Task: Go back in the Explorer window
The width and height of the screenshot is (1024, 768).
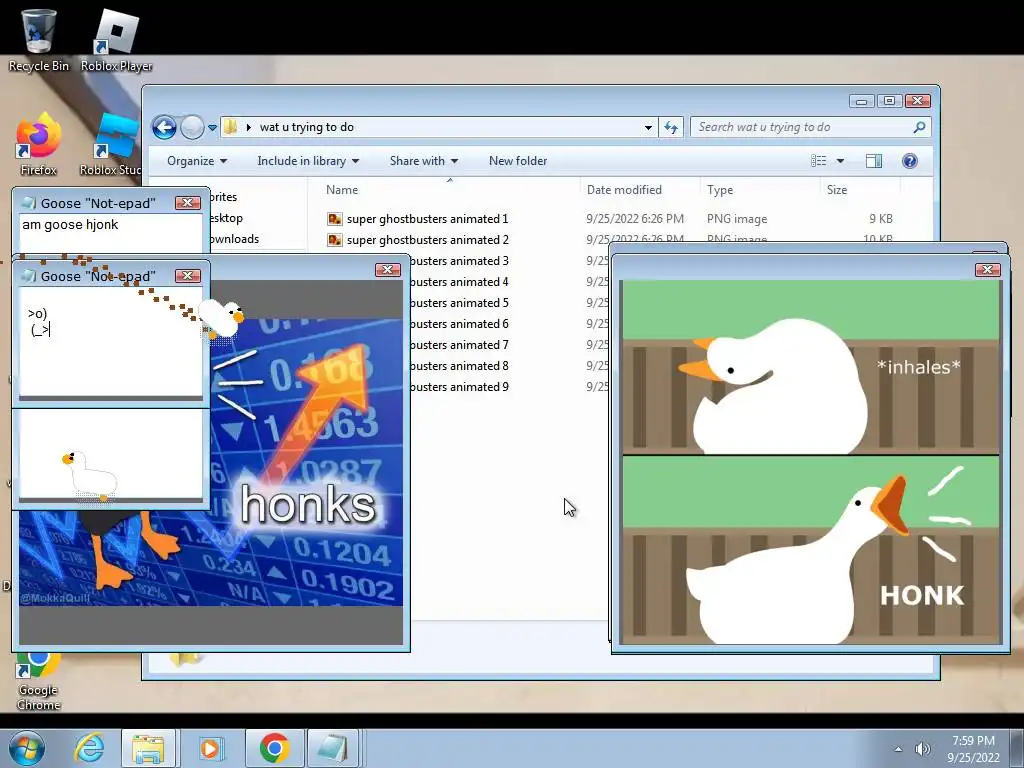Action: [x=164, y=127]
